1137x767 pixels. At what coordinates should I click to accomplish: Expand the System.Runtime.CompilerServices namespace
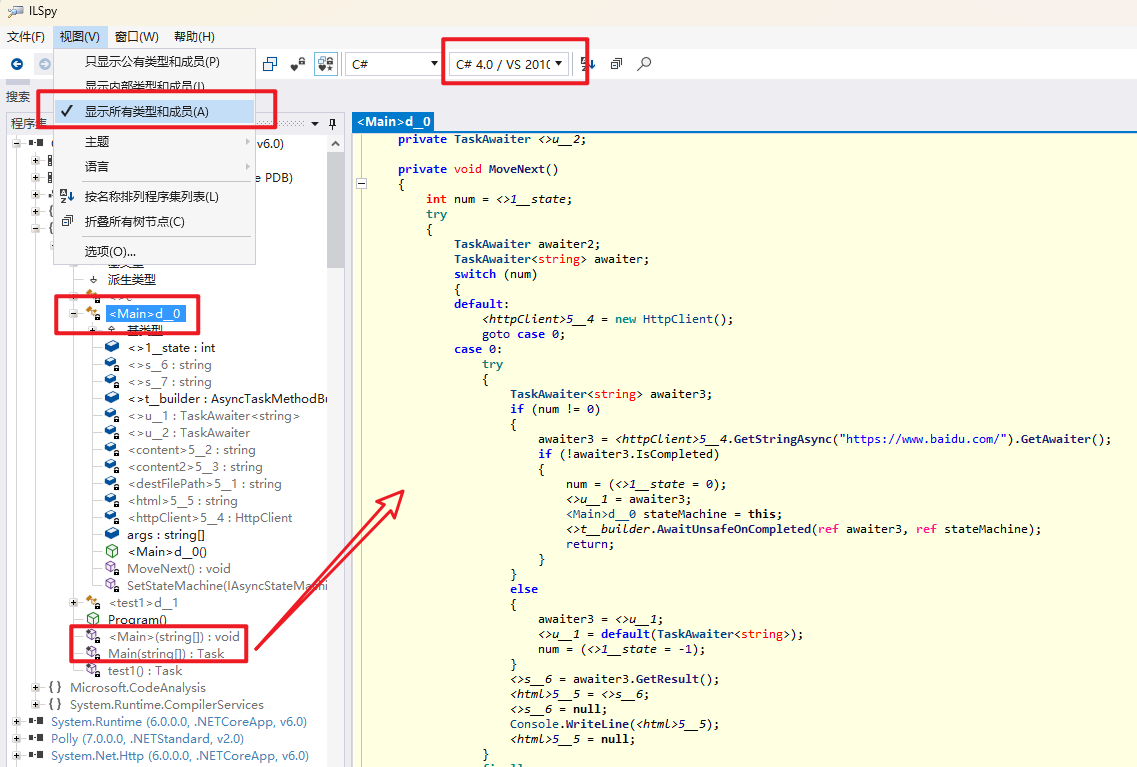pos(36,705)
